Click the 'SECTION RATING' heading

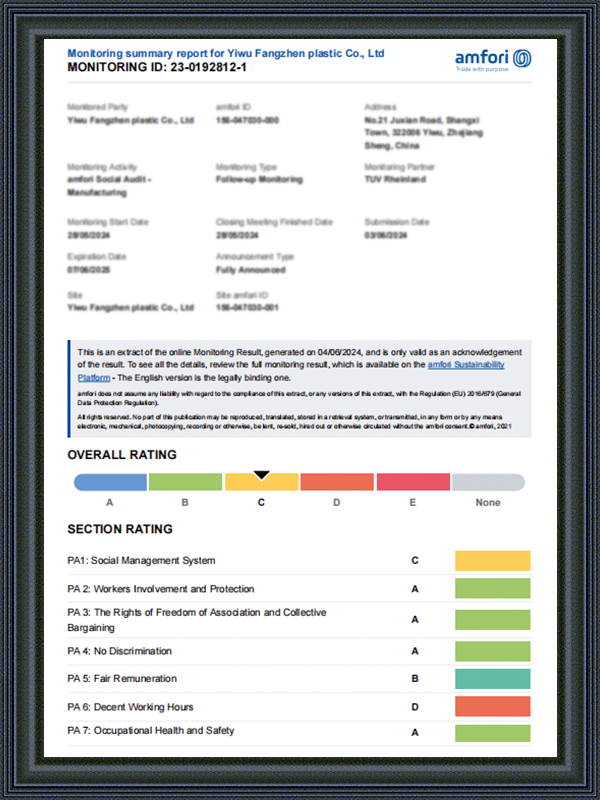coord(120,529)
